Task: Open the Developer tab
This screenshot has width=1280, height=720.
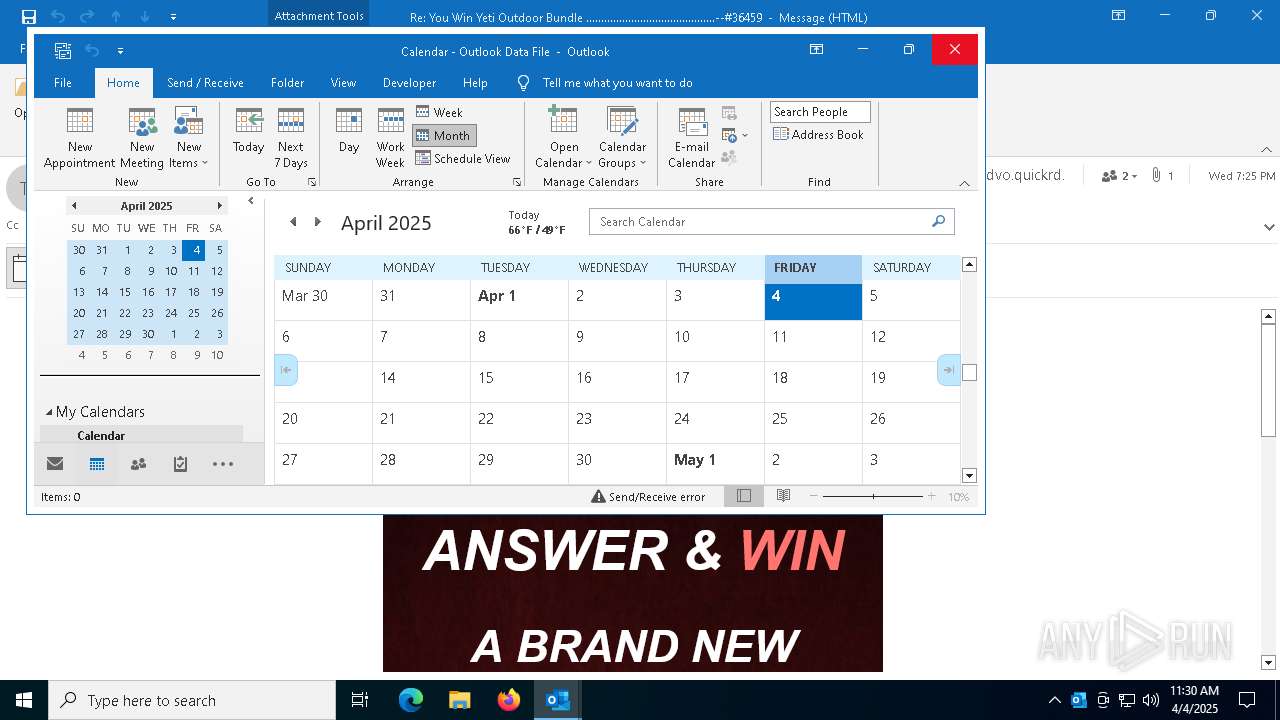Action: tap(409, 83)
